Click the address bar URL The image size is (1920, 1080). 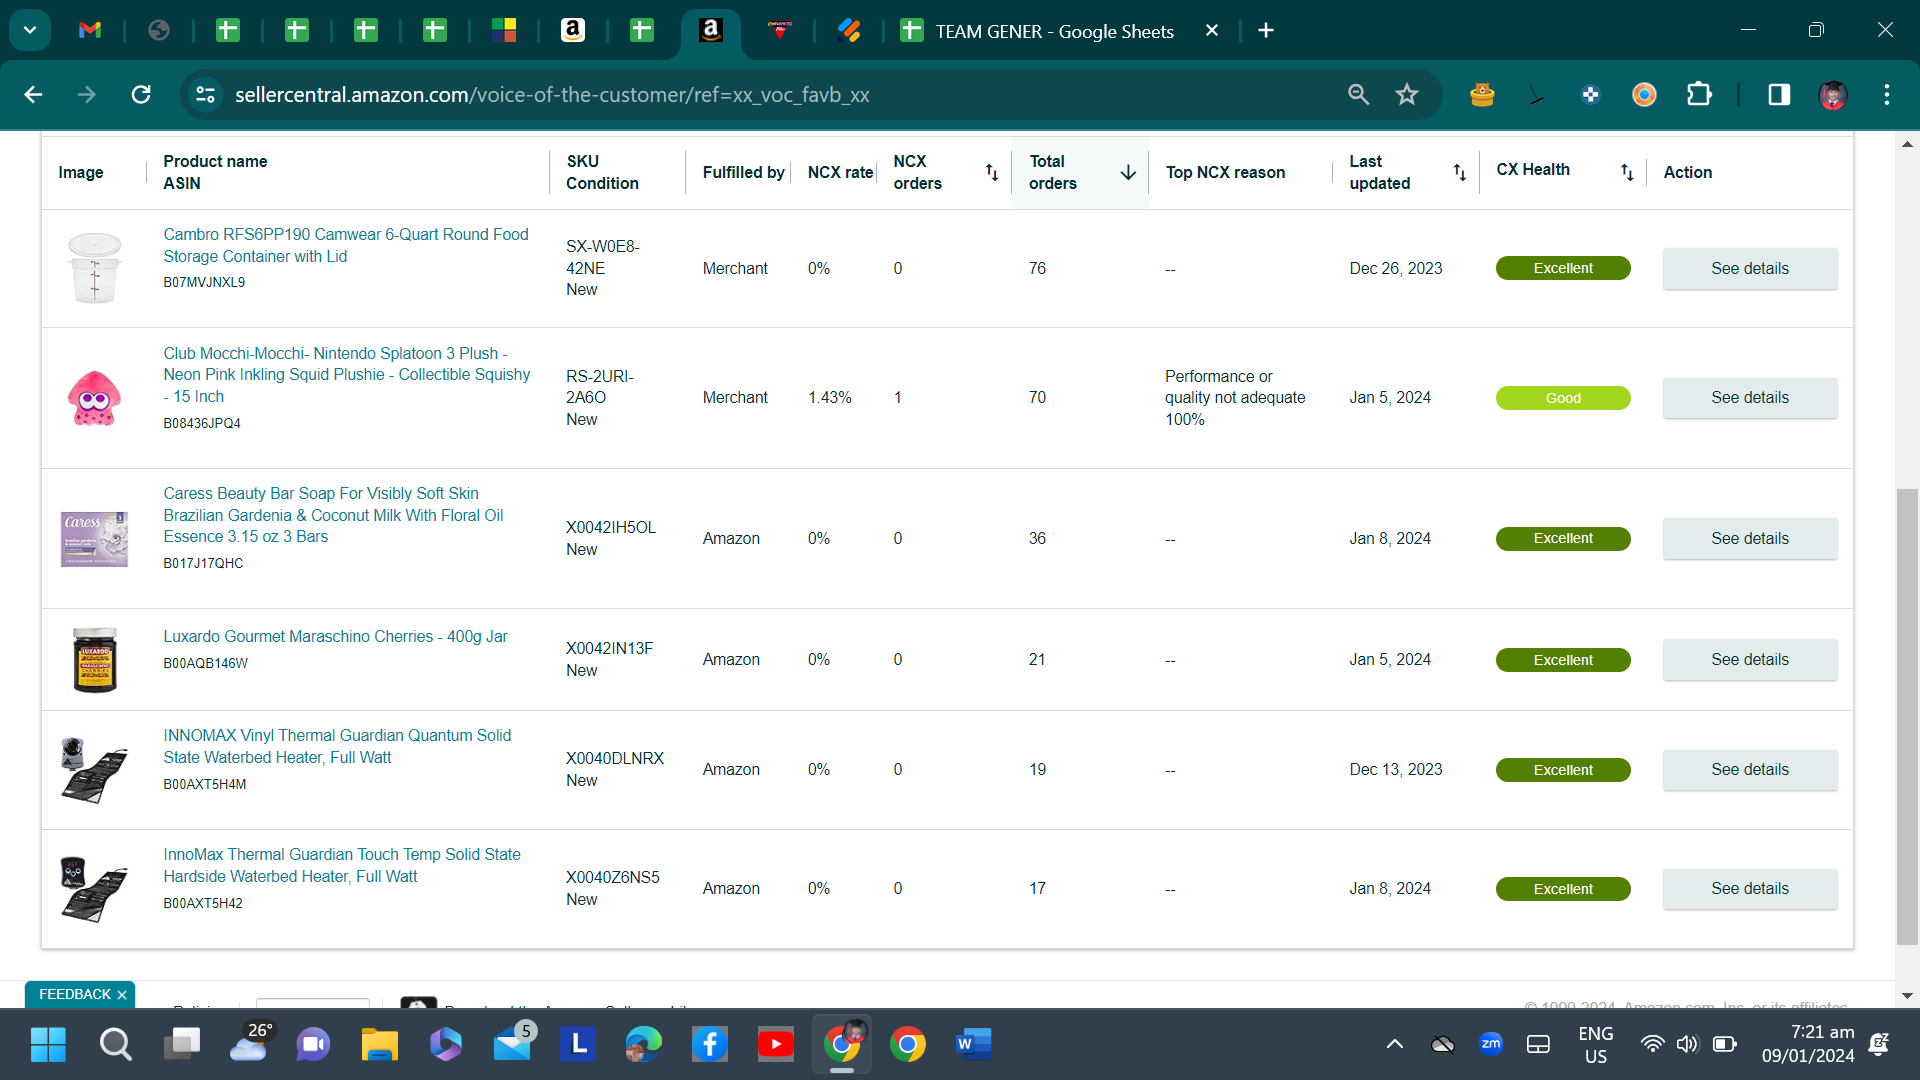[552, 95]
